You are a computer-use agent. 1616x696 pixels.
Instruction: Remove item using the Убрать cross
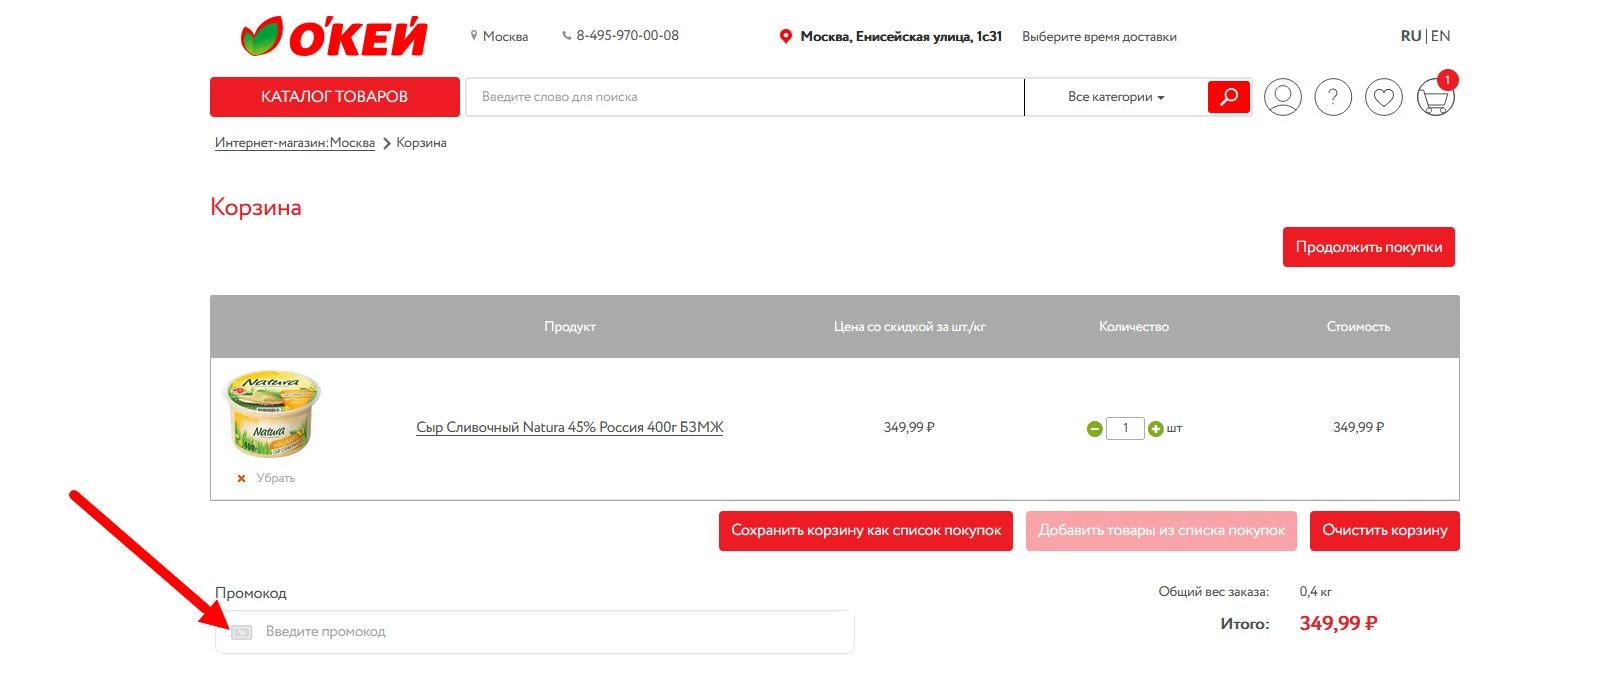[242, 479]
